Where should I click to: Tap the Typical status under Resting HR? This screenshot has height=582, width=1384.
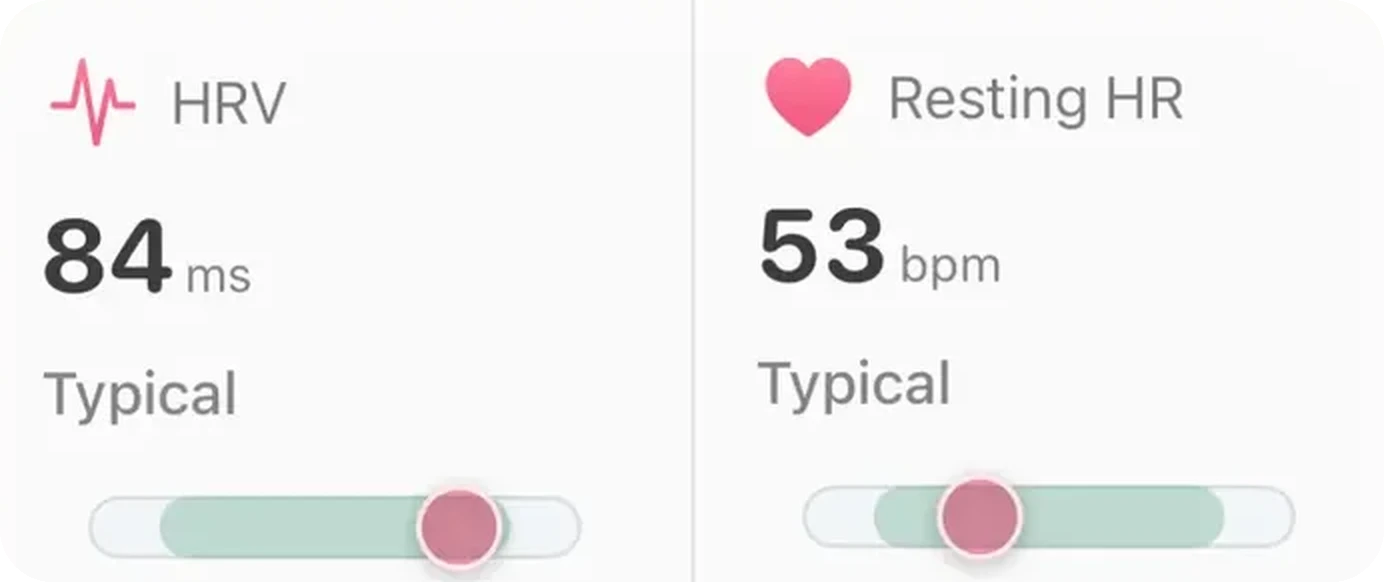click(x=854, y=385)
